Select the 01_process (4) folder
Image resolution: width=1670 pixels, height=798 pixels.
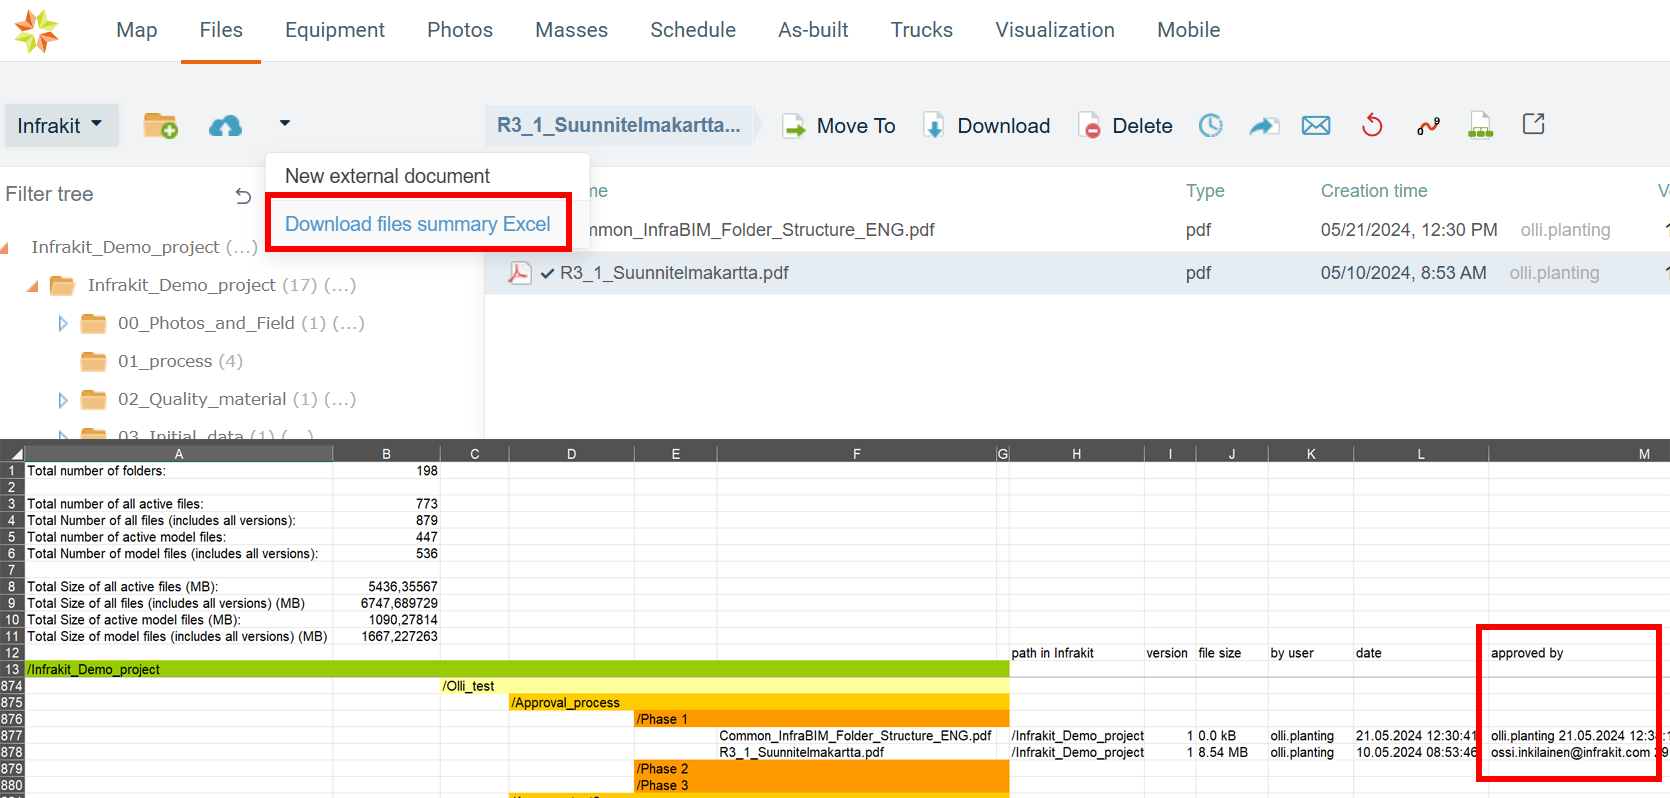180,361
